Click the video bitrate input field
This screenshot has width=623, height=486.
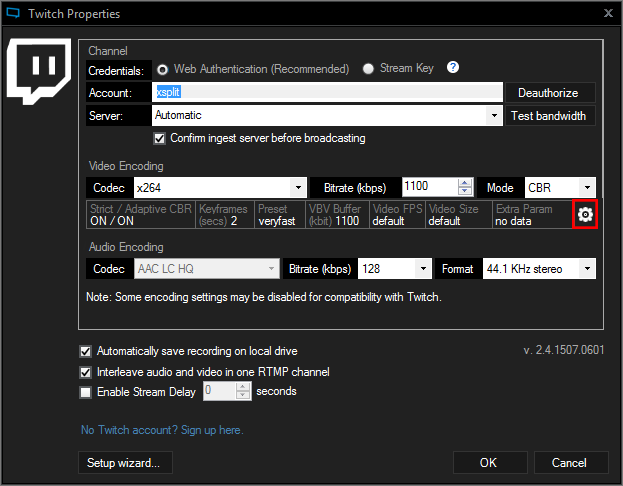(428, 187)
